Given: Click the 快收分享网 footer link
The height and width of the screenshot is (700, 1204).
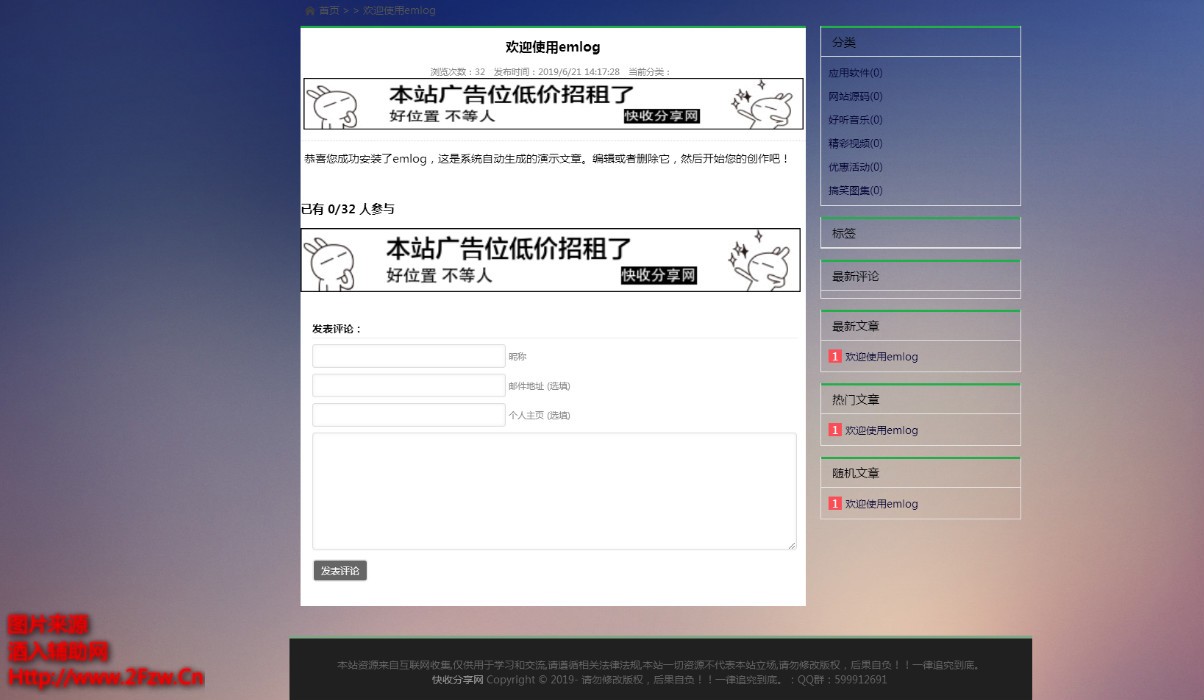Looking at the screenshot, I should (x=457, y=680).
